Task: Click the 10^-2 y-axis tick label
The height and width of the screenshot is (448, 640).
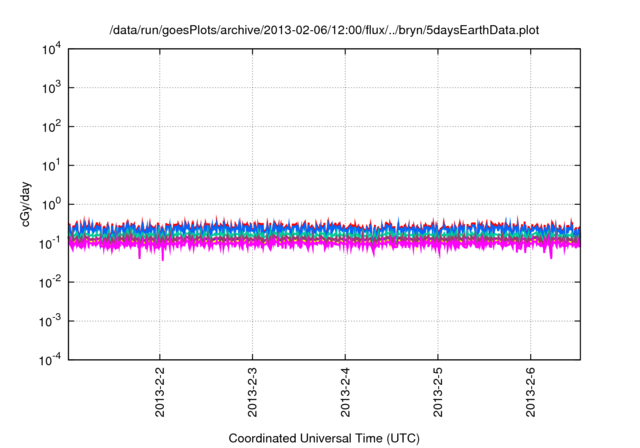Action: [50, 282]
